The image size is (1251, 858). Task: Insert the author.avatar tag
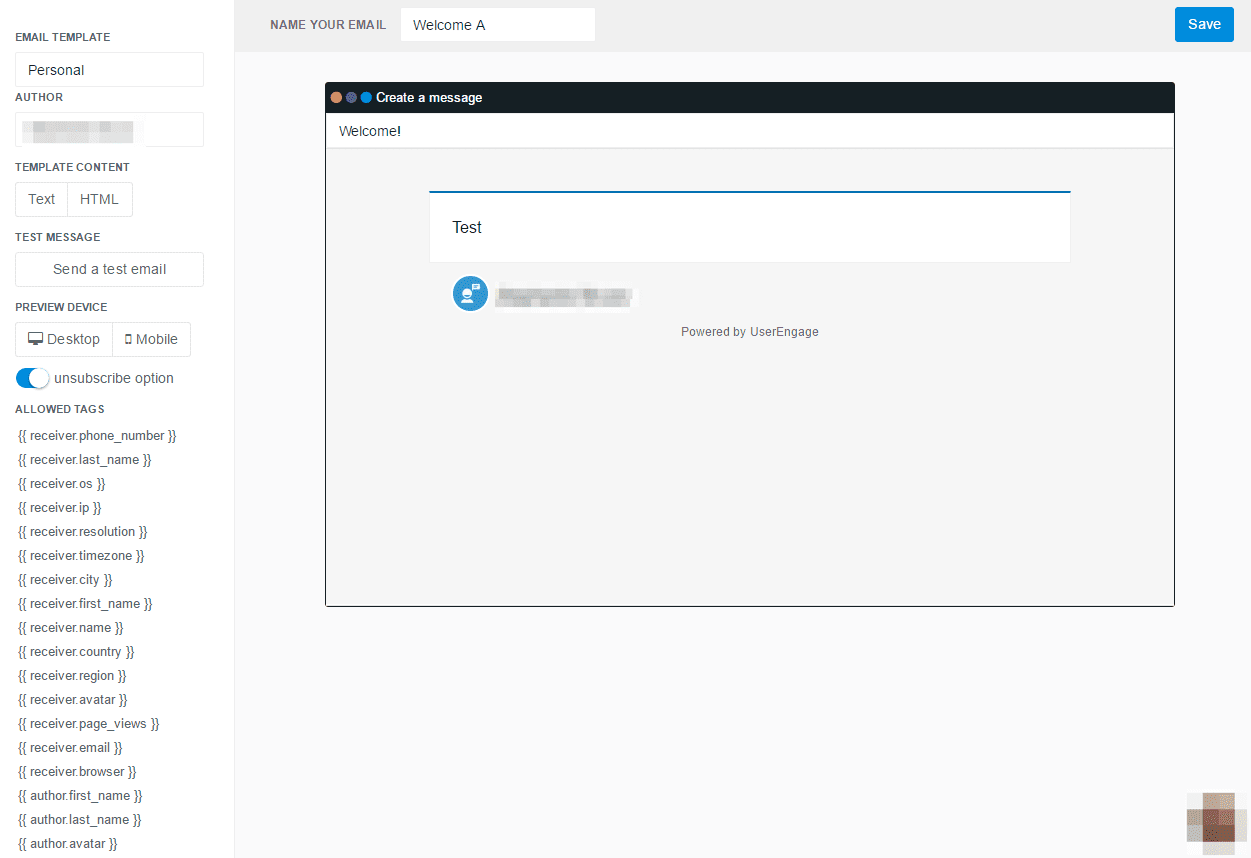(x=67, y=843)
